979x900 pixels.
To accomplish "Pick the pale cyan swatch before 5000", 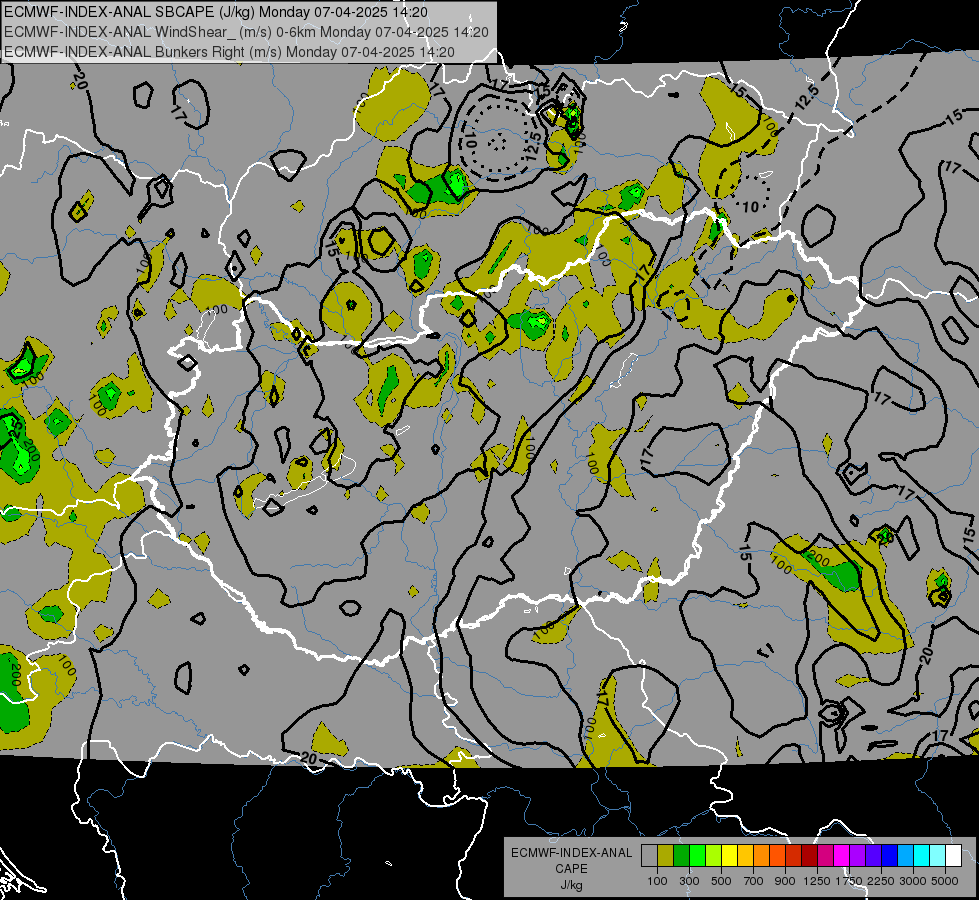I will [937, 856].
